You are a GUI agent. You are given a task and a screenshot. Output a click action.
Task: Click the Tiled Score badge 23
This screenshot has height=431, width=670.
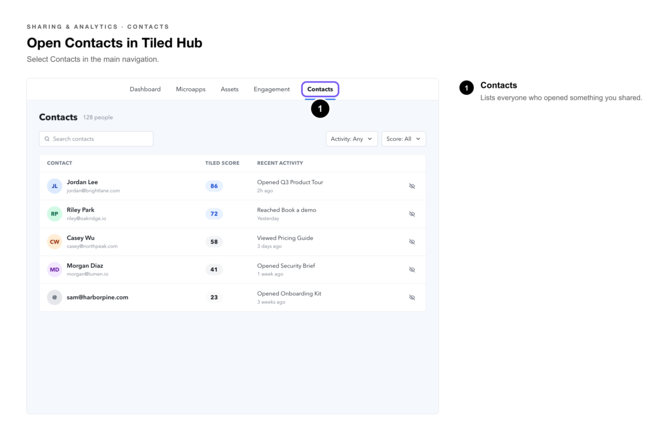(x=214, y=297)
